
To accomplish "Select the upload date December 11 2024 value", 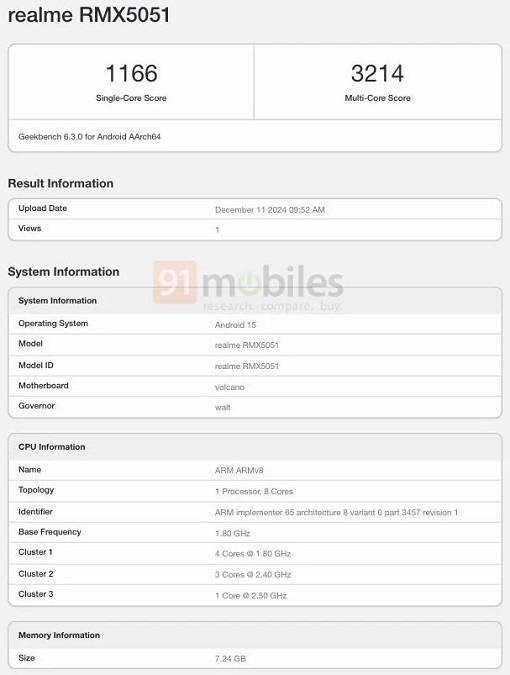I will coord(270,210).
